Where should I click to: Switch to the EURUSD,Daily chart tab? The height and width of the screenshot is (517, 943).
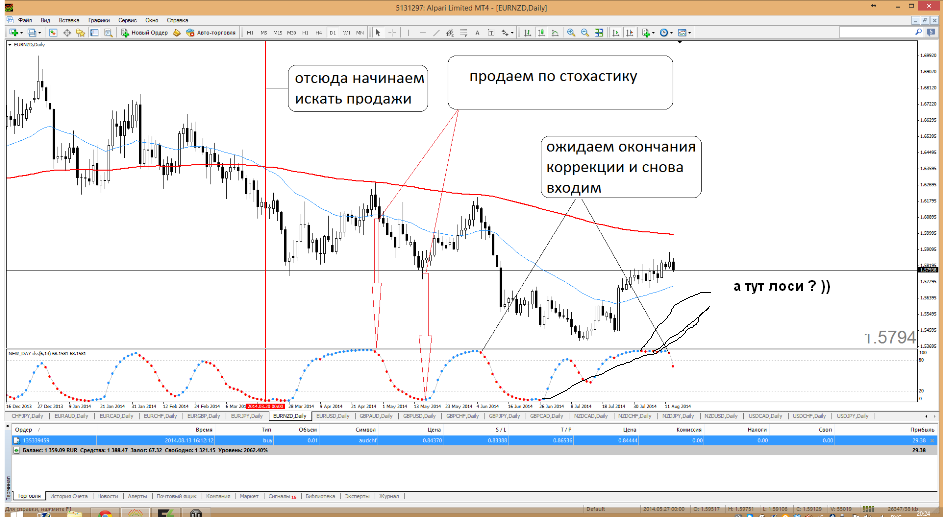(333, 416)
